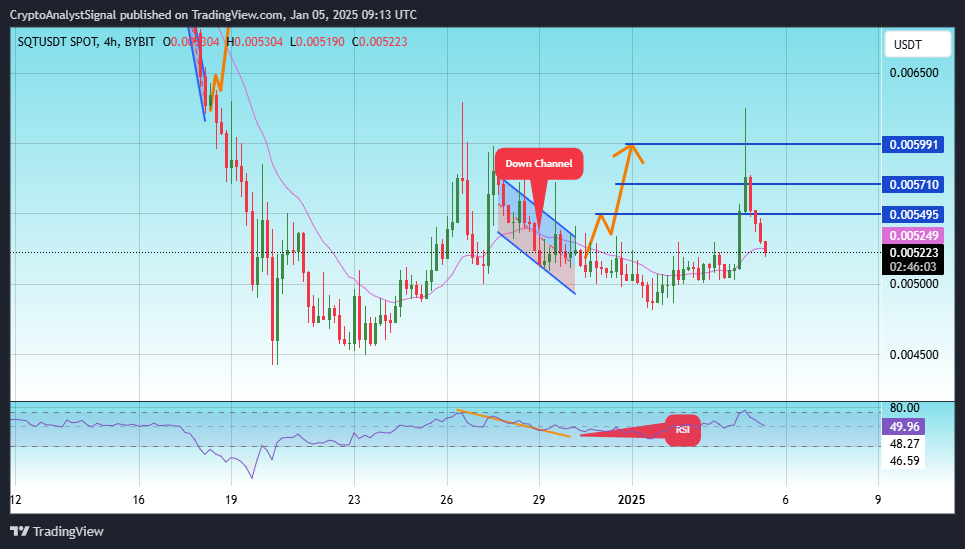
Task: Click the low price value L0.005190
Action: click(x=316, y=42)
